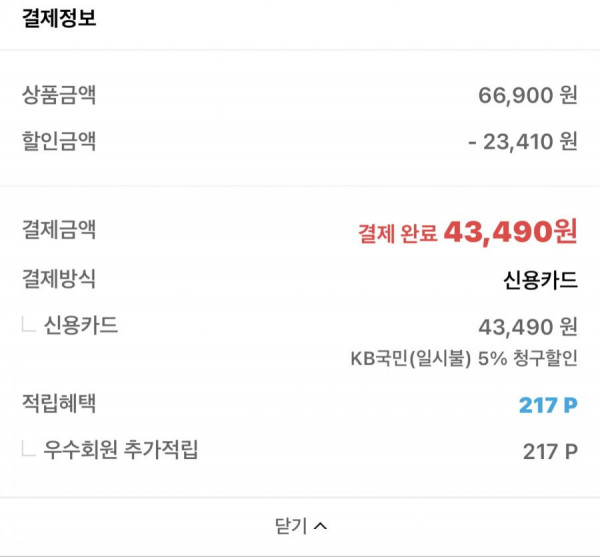This screenshot has width=600, height=557.
Task: Click the 결제방식 label
Action: [x=59, y=278]
